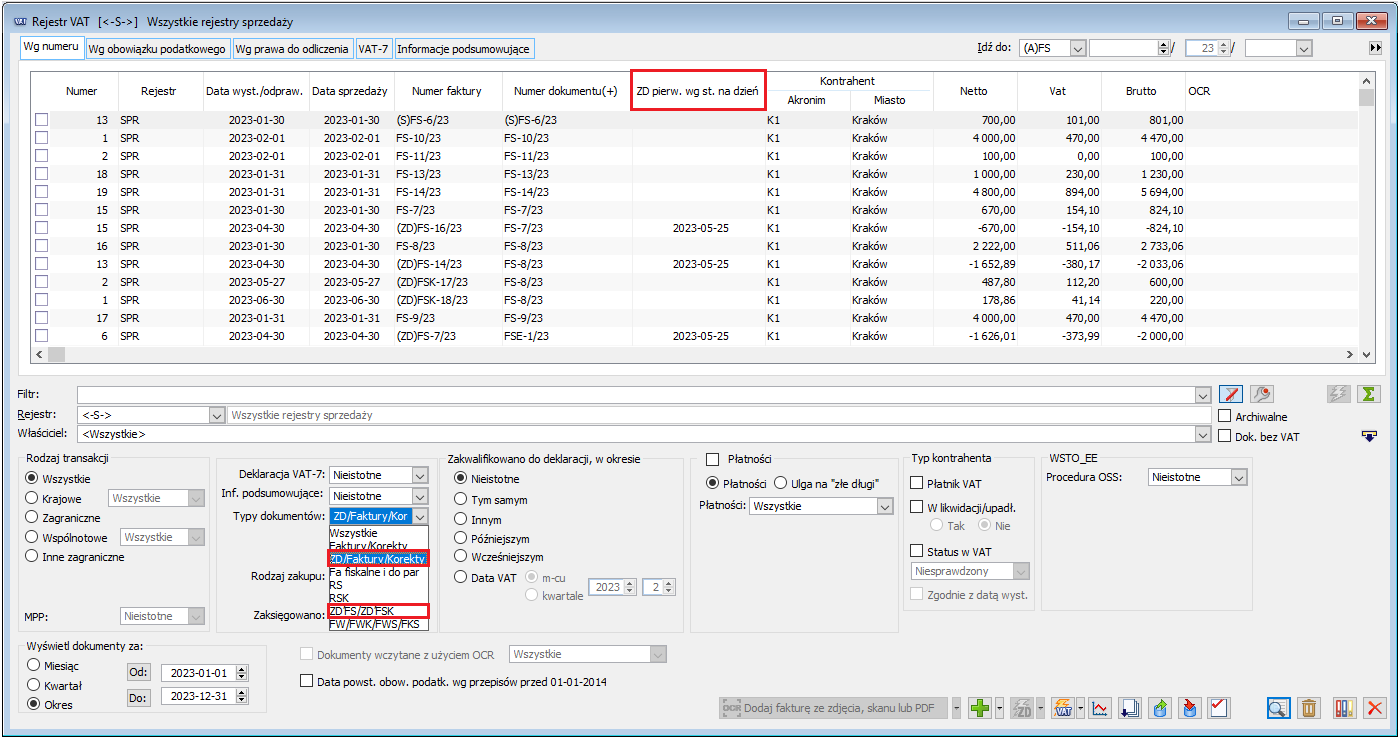Click ZD pierw. wg st. na dzień header

point(699,91)
